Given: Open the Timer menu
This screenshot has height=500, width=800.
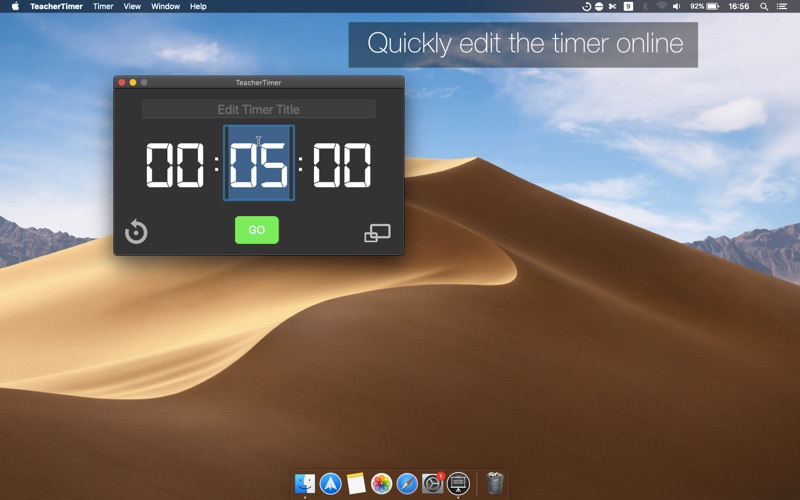Looking at the screenshot, I should (103, 6).
